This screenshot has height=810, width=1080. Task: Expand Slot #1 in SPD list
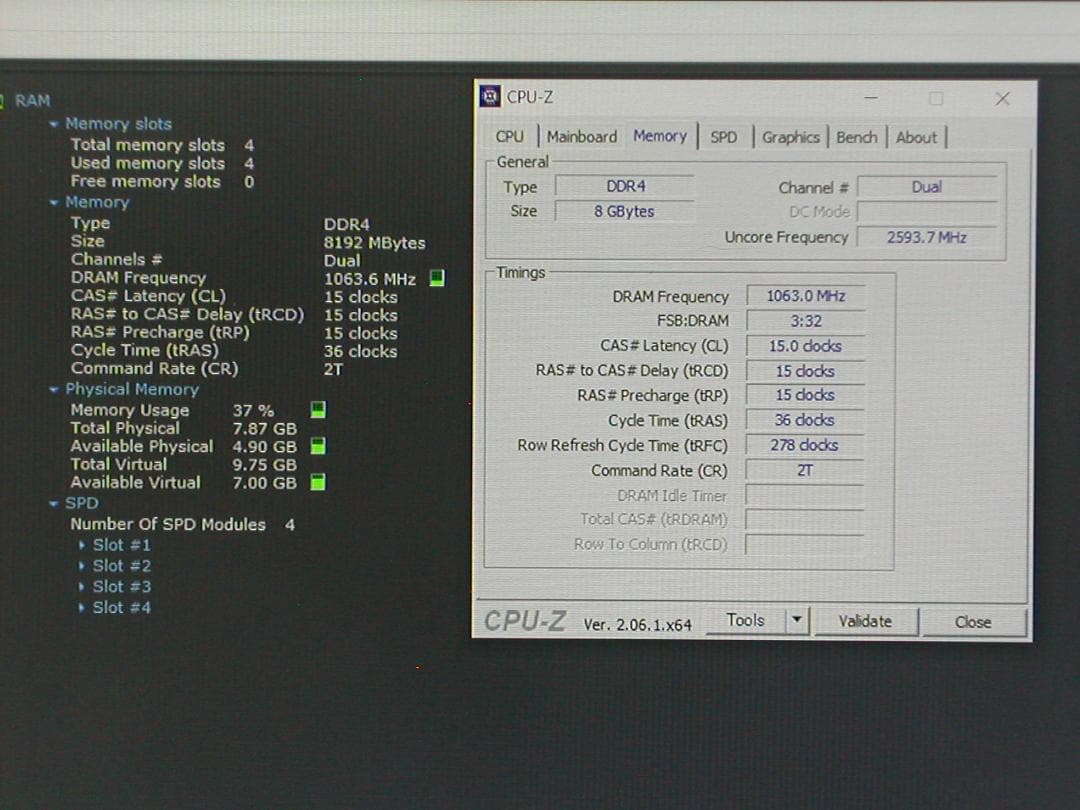tap(82, 545)
